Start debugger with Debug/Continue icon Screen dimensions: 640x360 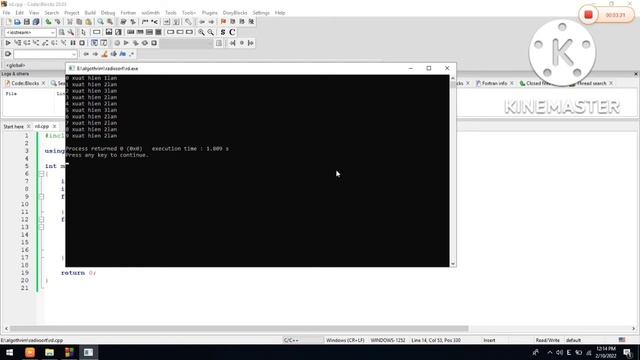tap(8, 43)
